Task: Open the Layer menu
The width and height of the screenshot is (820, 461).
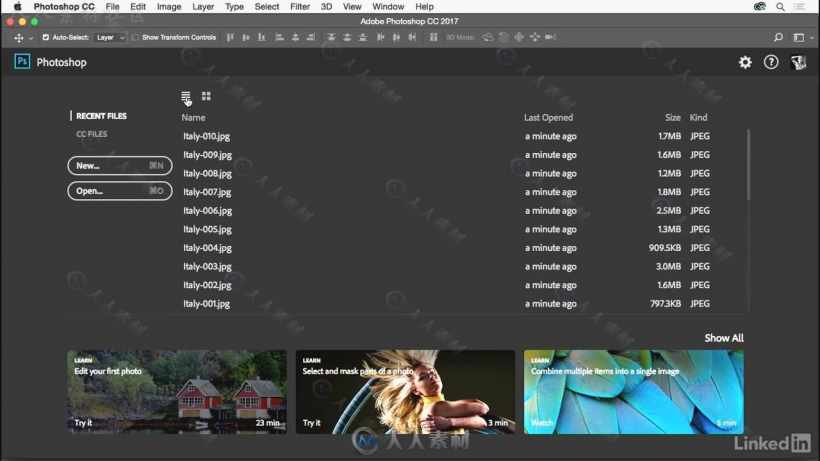Action: tap(203, 7)
